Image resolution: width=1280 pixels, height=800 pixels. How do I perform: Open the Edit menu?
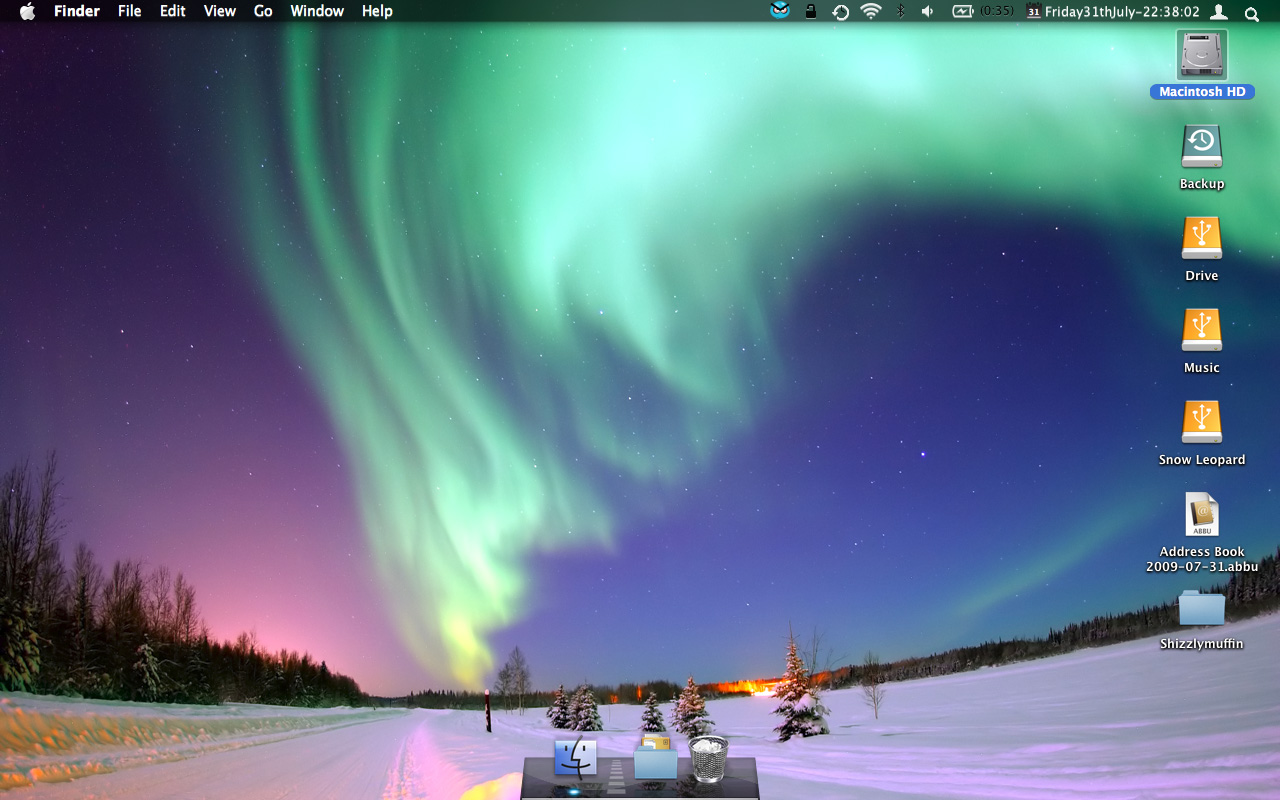(x=173, y=11)
